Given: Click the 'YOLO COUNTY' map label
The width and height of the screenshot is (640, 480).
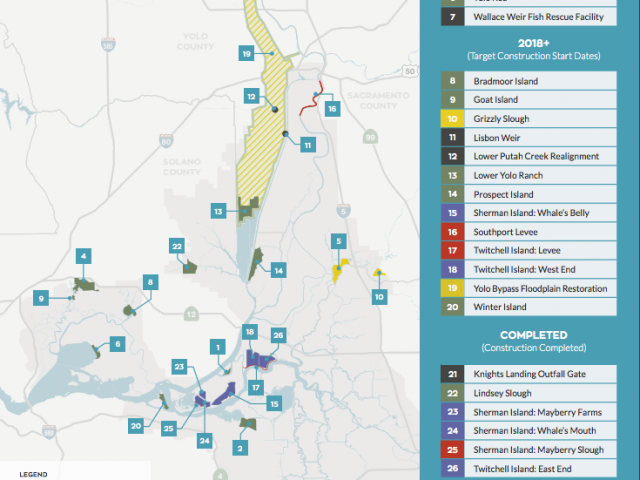Looking at the screenshot, I should pos(195,42).
